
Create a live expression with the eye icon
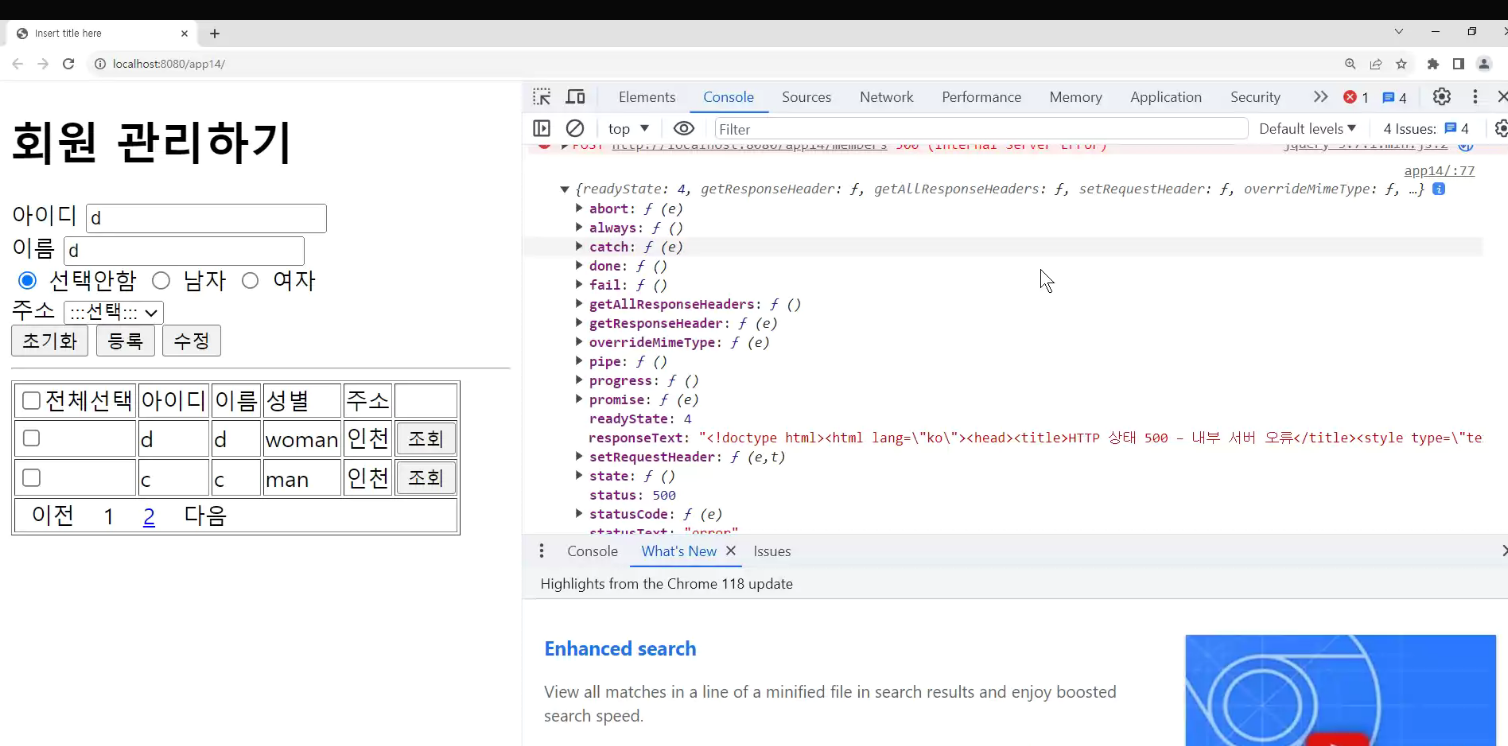[684, 128]
